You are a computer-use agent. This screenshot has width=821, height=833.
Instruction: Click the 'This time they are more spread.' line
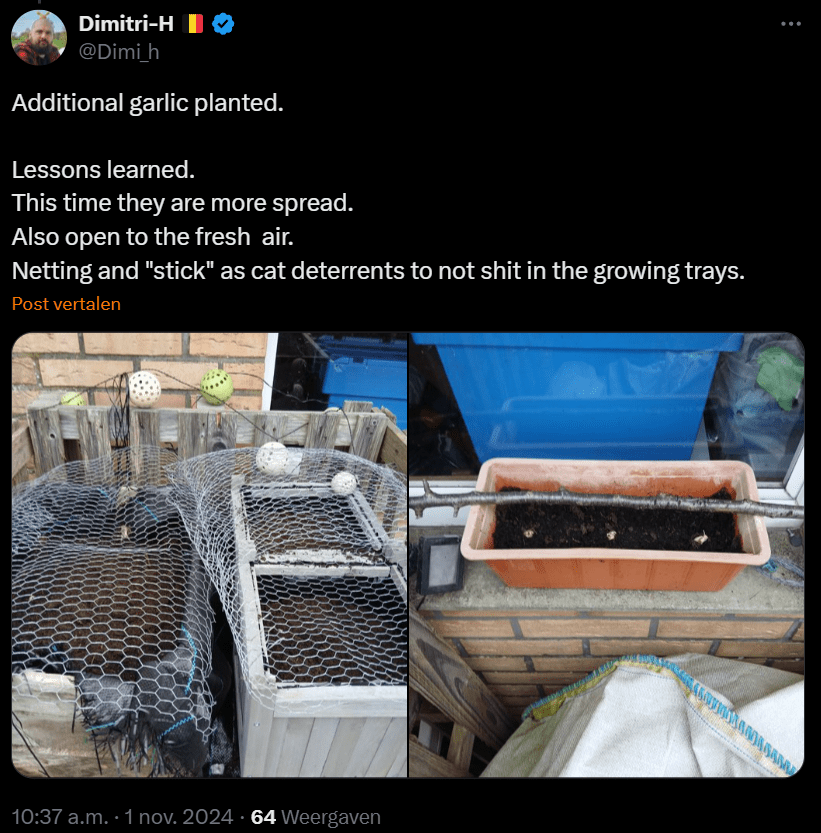[x=183, y=203]
